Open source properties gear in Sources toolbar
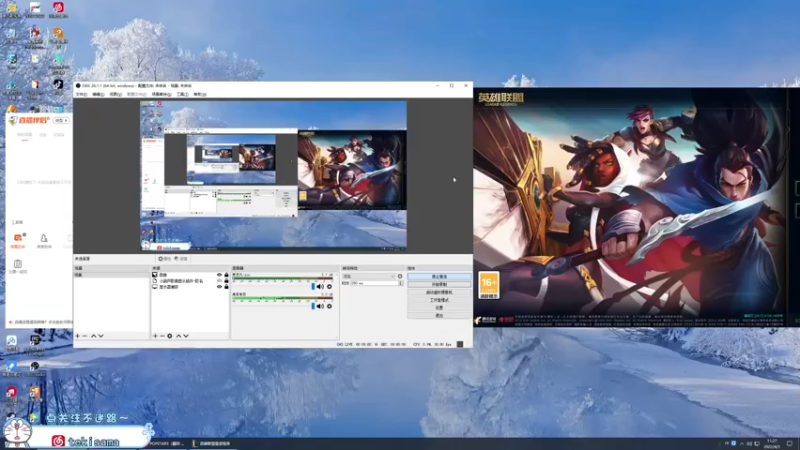 tap(170, 336)
